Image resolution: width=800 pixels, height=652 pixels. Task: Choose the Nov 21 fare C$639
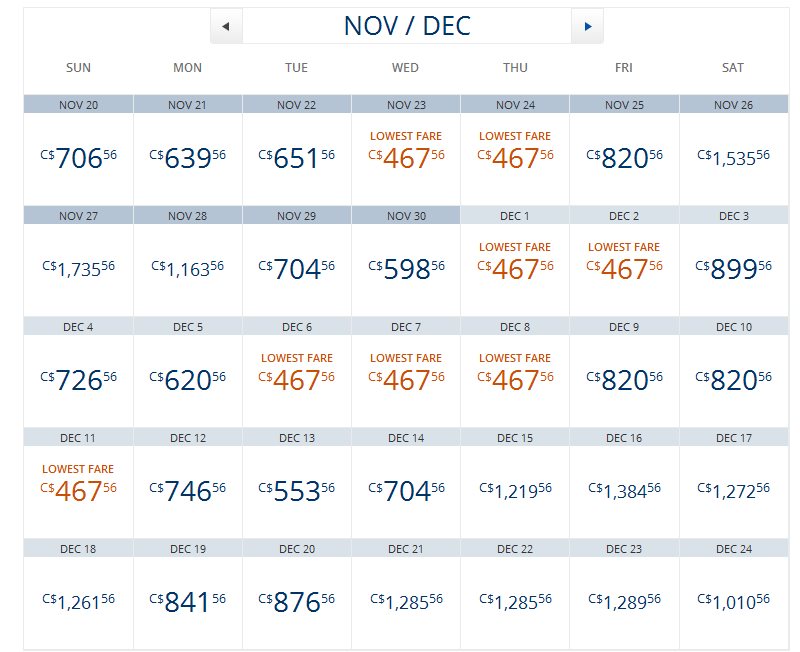pyautogui.click(x=188, y=157)
